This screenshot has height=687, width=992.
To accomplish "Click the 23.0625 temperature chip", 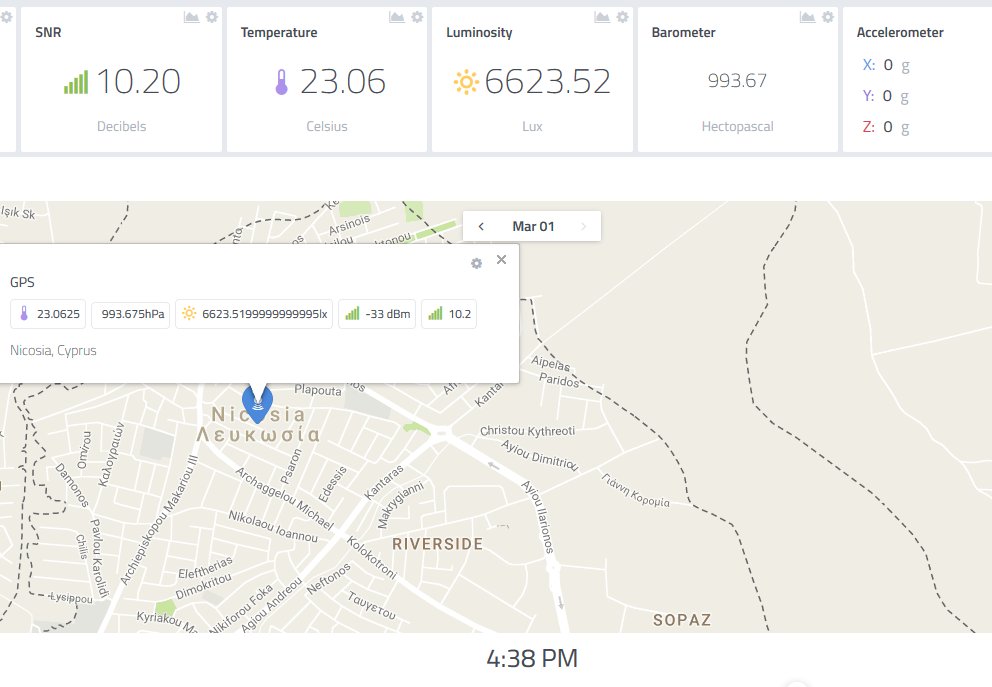I will [48, 314].
